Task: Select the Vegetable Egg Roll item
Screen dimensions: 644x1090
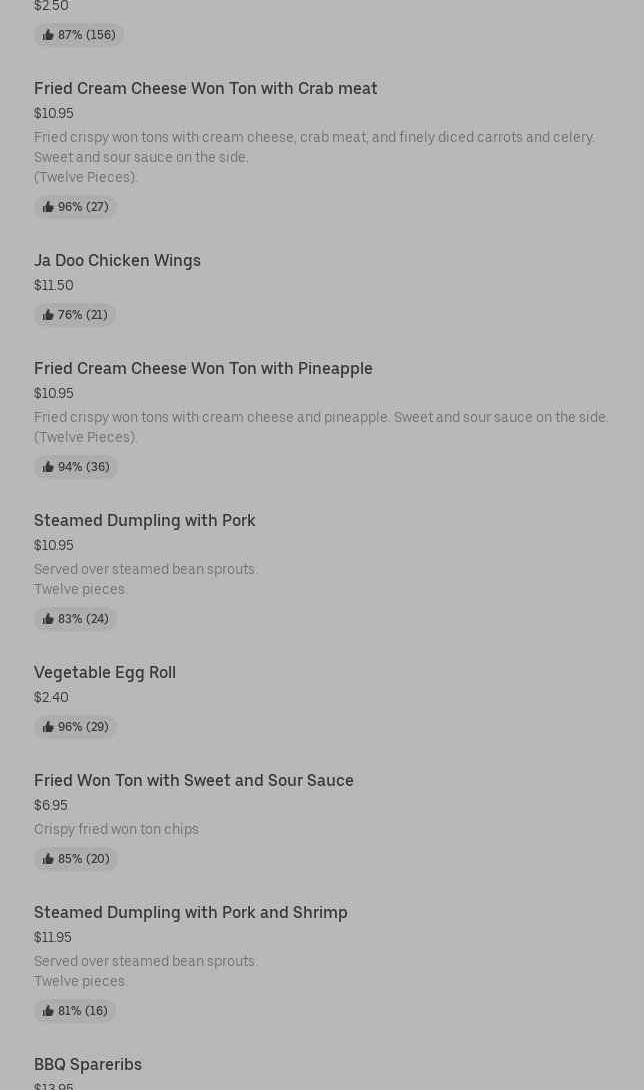Action: tap(104, 673)
